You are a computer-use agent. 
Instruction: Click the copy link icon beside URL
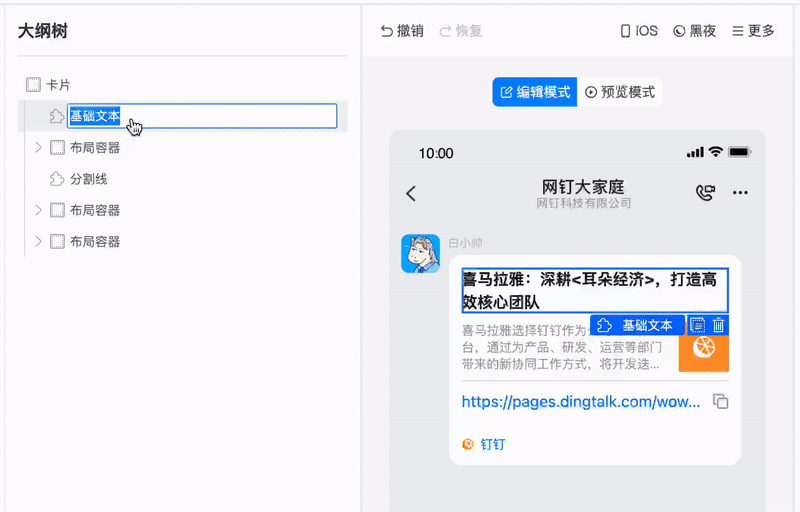(720, 401)
